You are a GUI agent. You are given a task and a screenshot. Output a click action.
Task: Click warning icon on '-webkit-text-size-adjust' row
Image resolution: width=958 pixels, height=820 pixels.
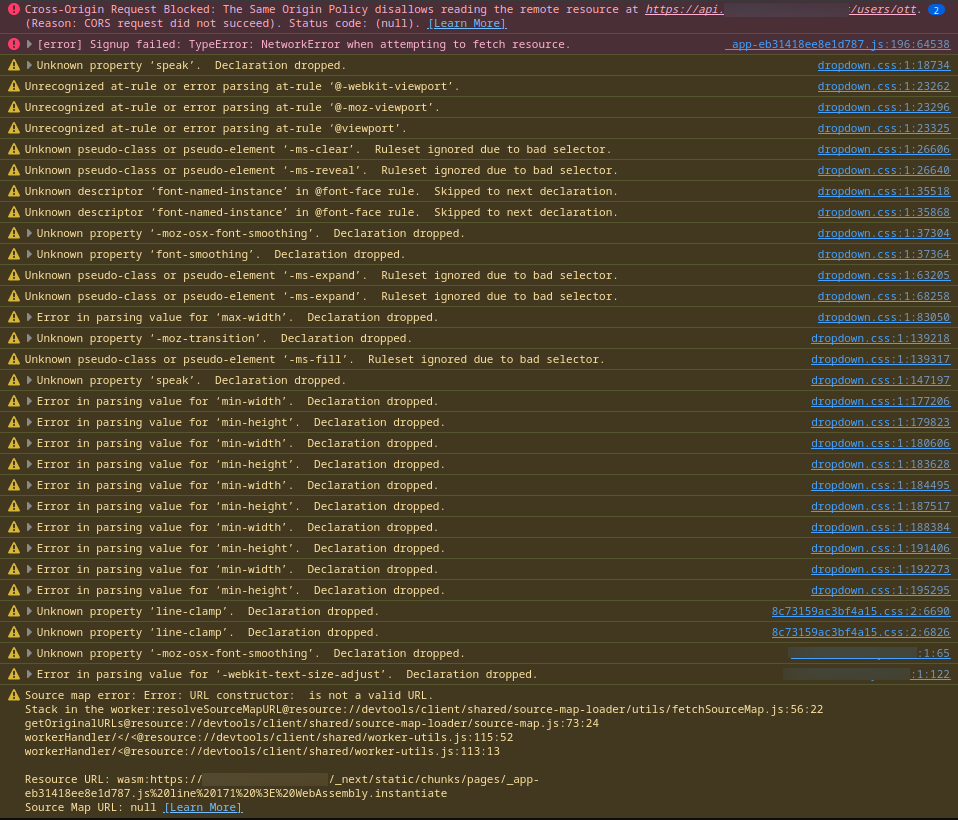[x=13, y=675]
